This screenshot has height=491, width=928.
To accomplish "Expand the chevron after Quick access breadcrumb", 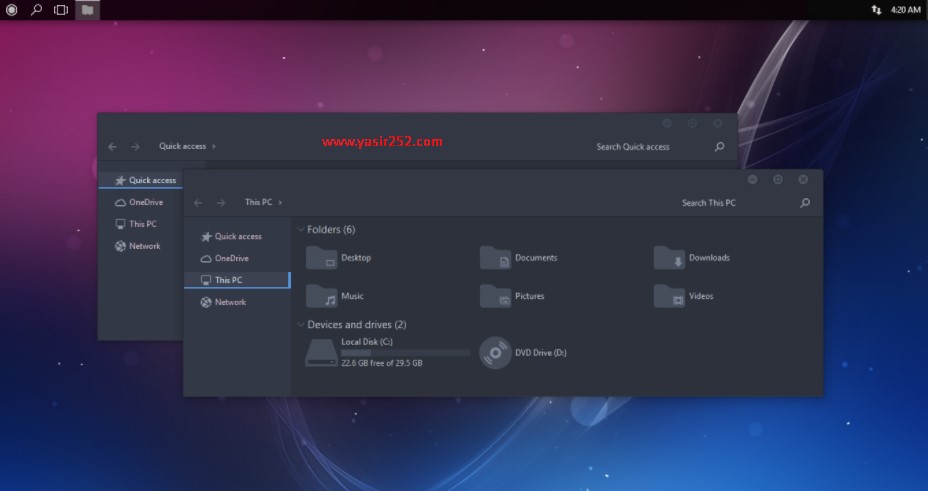I will (x=214, y=146).
